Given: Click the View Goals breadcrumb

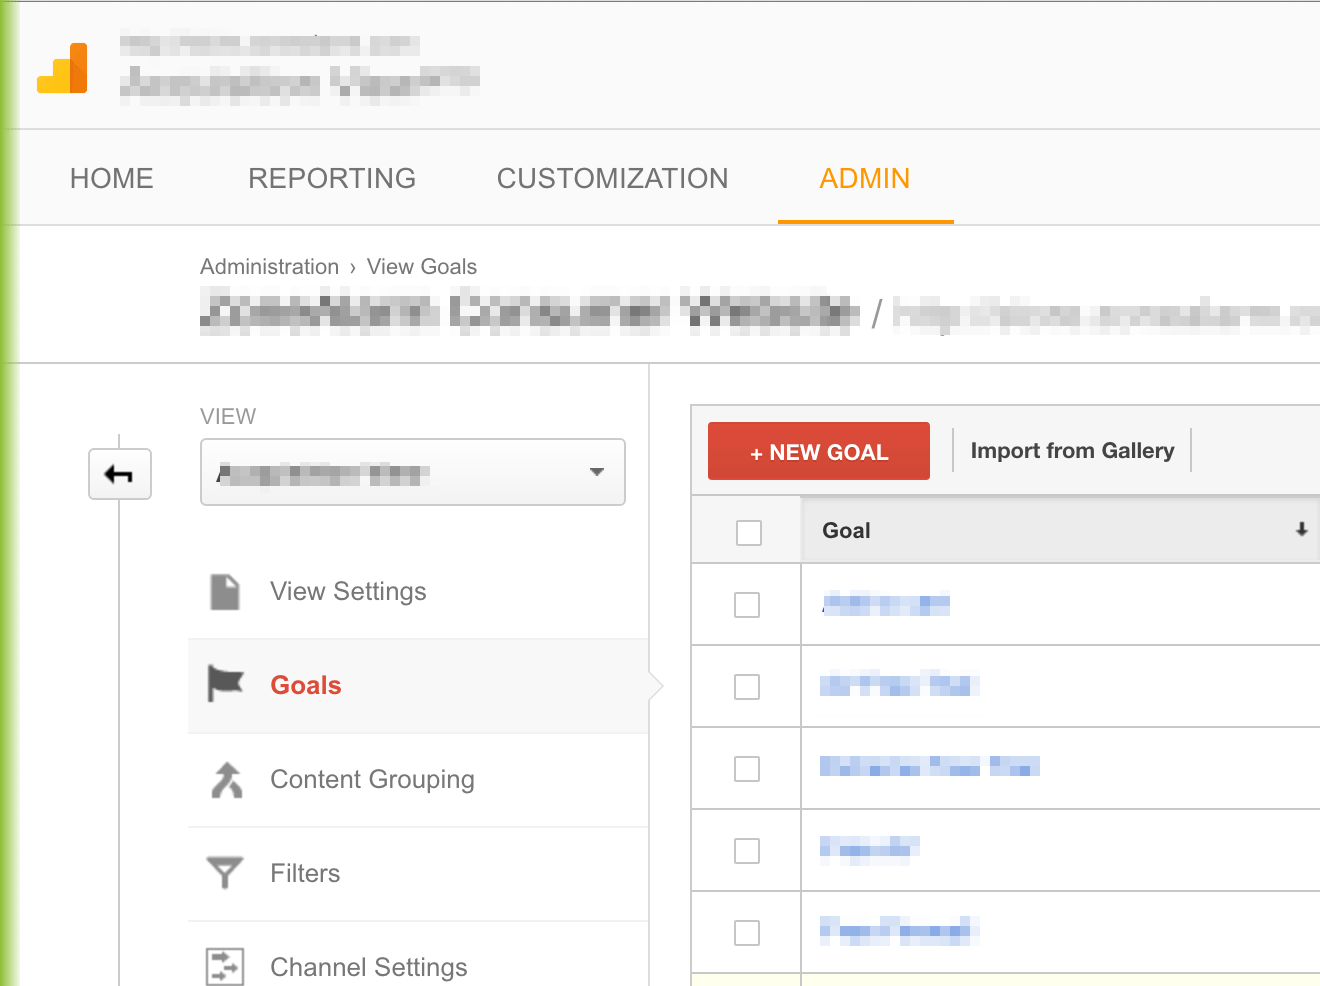Looking at the screenshot, I should (x=421, y=266).
